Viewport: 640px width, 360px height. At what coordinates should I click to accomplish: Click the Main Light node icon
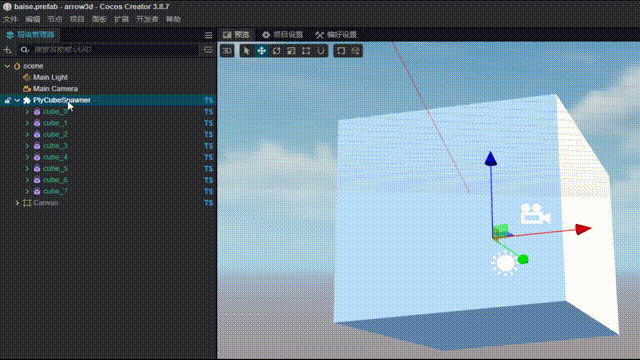pyautogui.click(x=27, y=77)
